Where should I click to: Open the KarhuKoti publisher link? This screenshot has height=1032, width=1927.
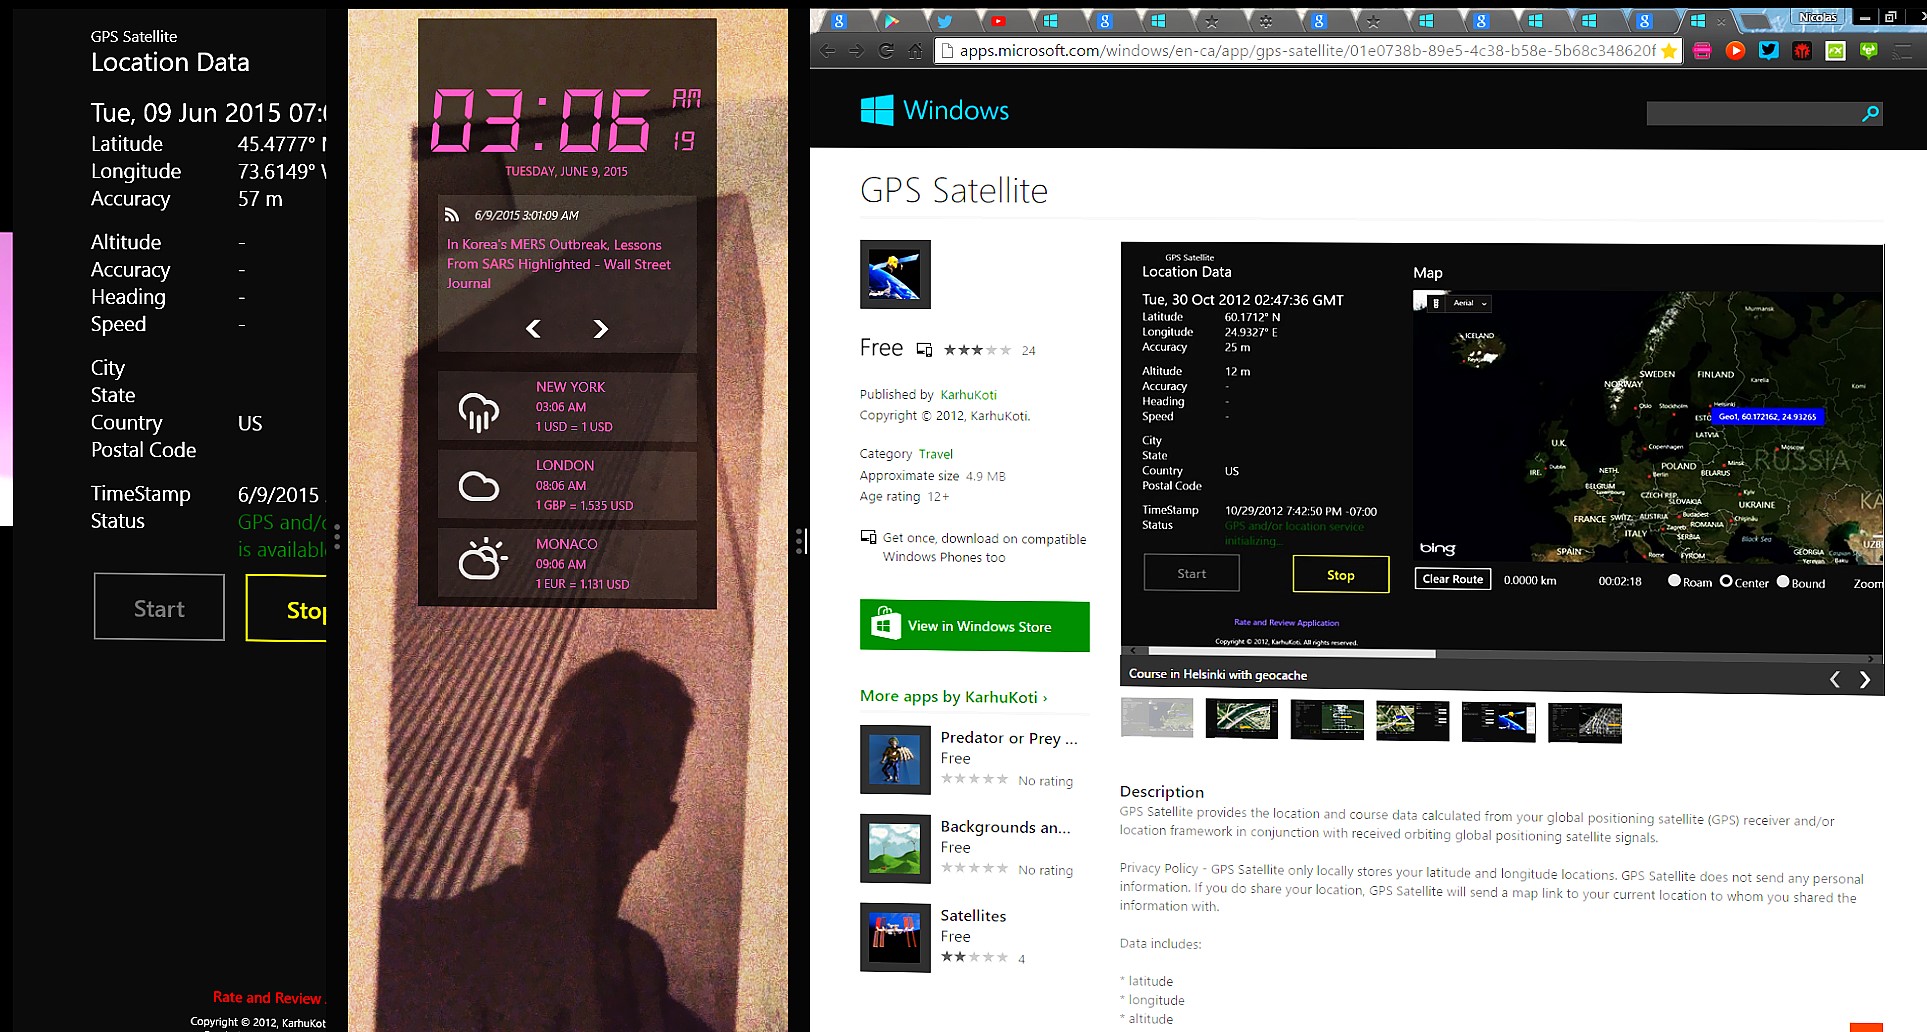(x=968, y=395)
